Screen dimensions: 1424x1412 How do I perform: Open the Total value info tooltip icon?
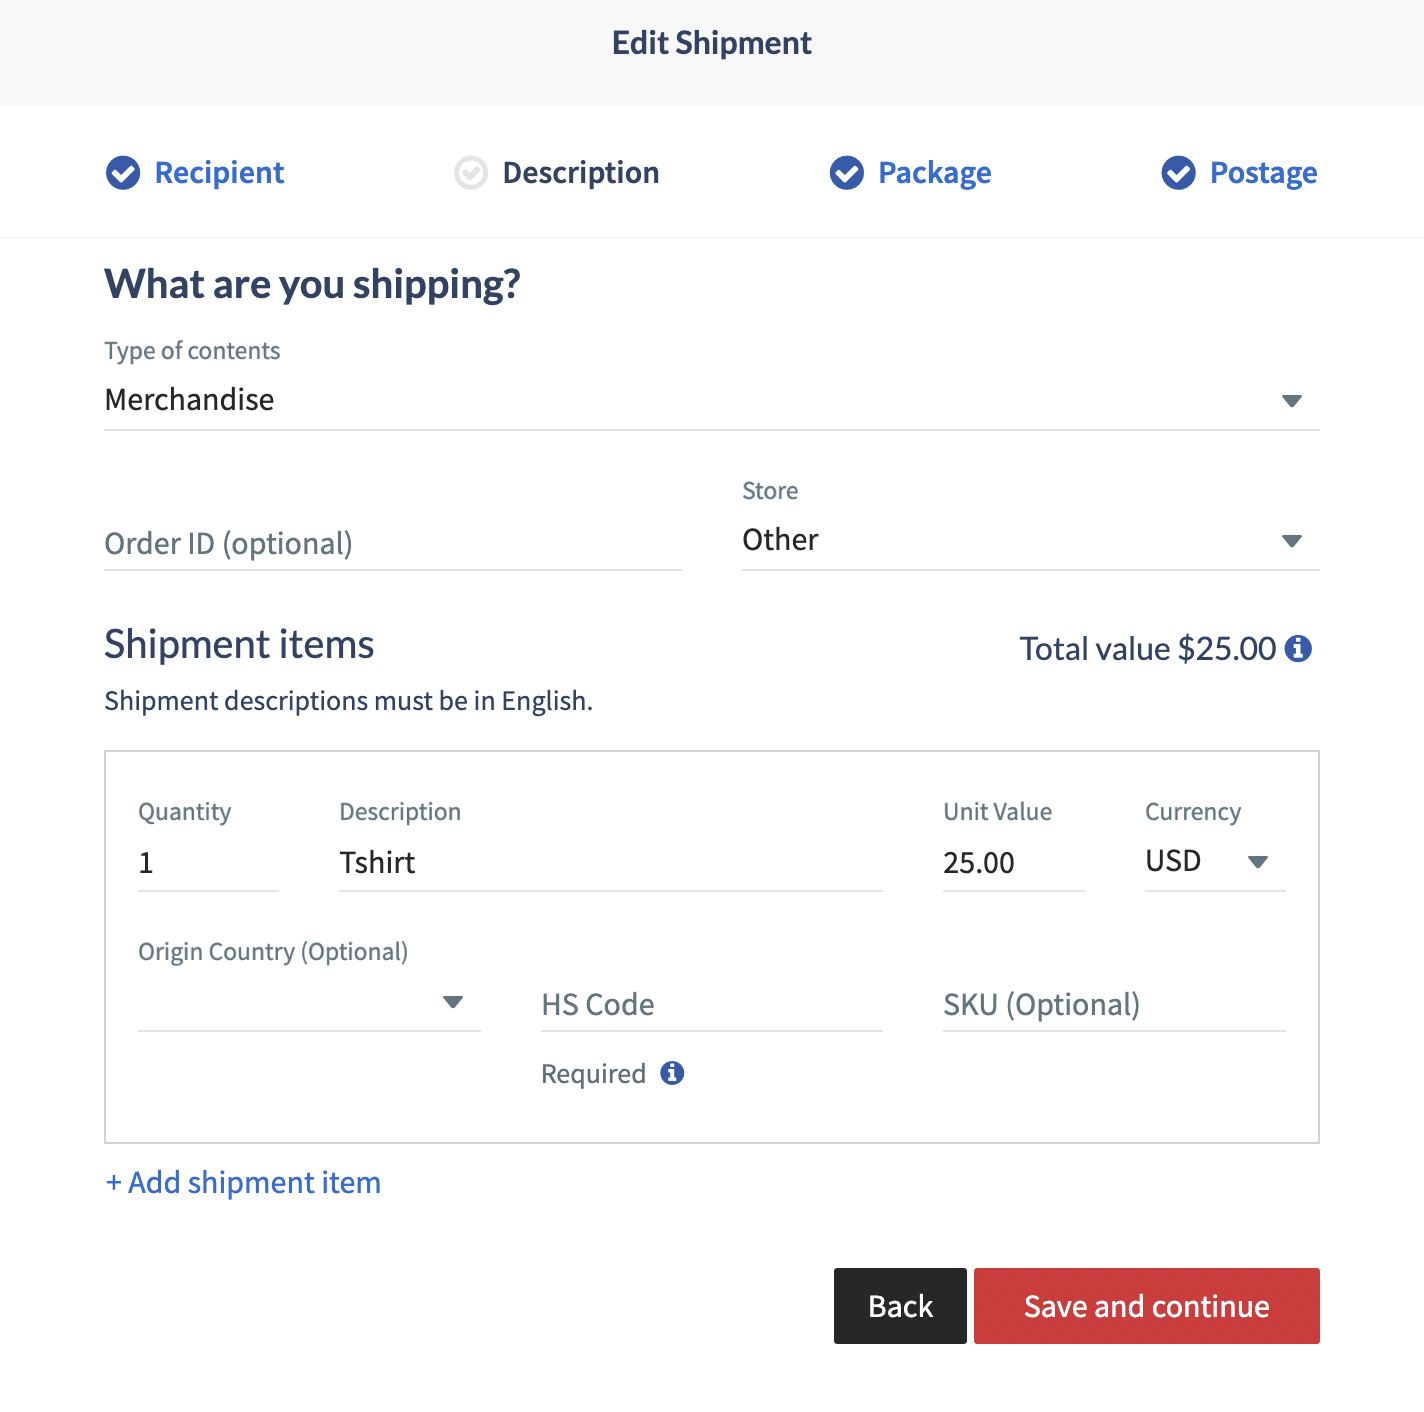(1300, 648)
